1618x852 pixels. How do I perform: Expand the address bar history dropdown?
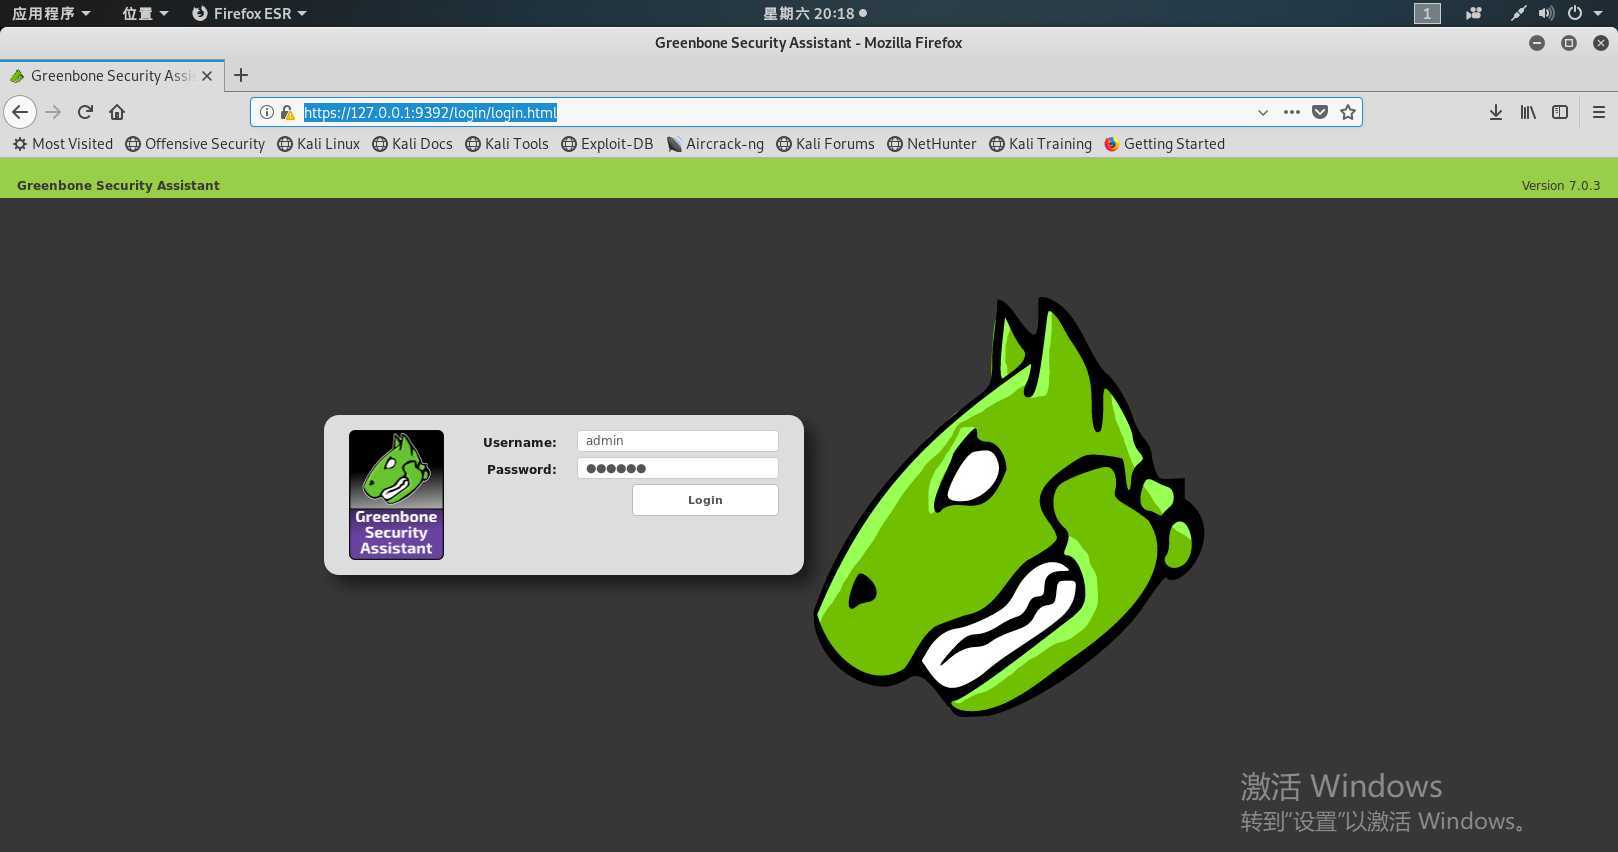[x=1263, y=112]
